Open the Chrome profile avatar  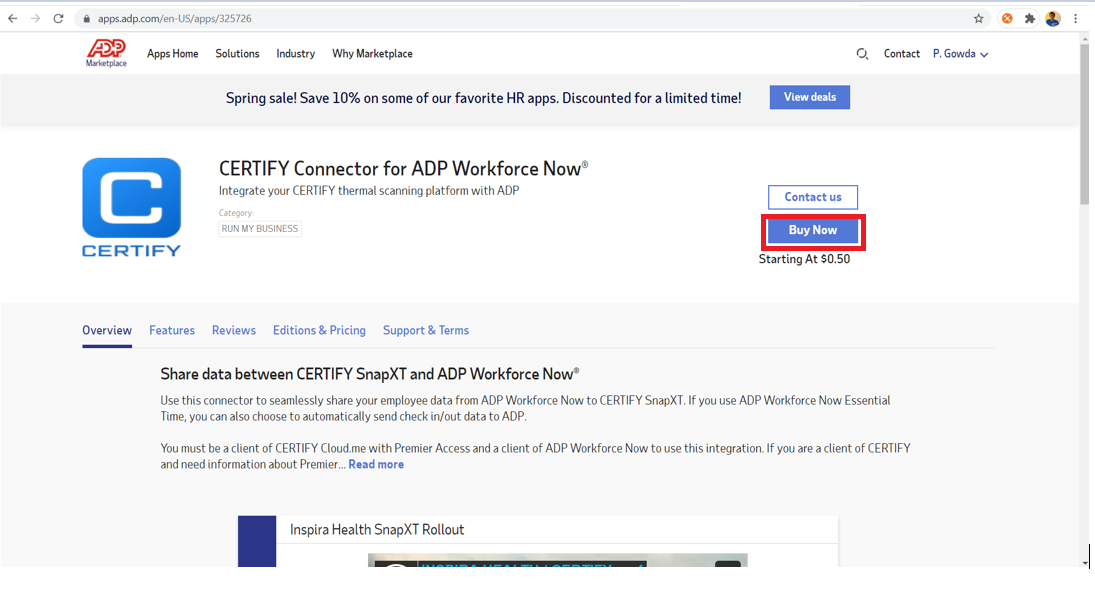1053,19
